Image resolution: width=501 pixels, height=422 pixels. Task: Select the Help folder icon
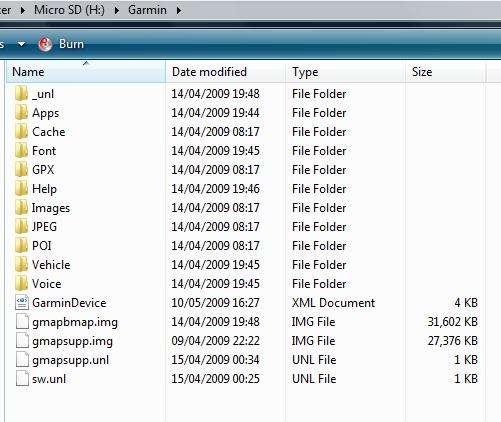point(21,188)
